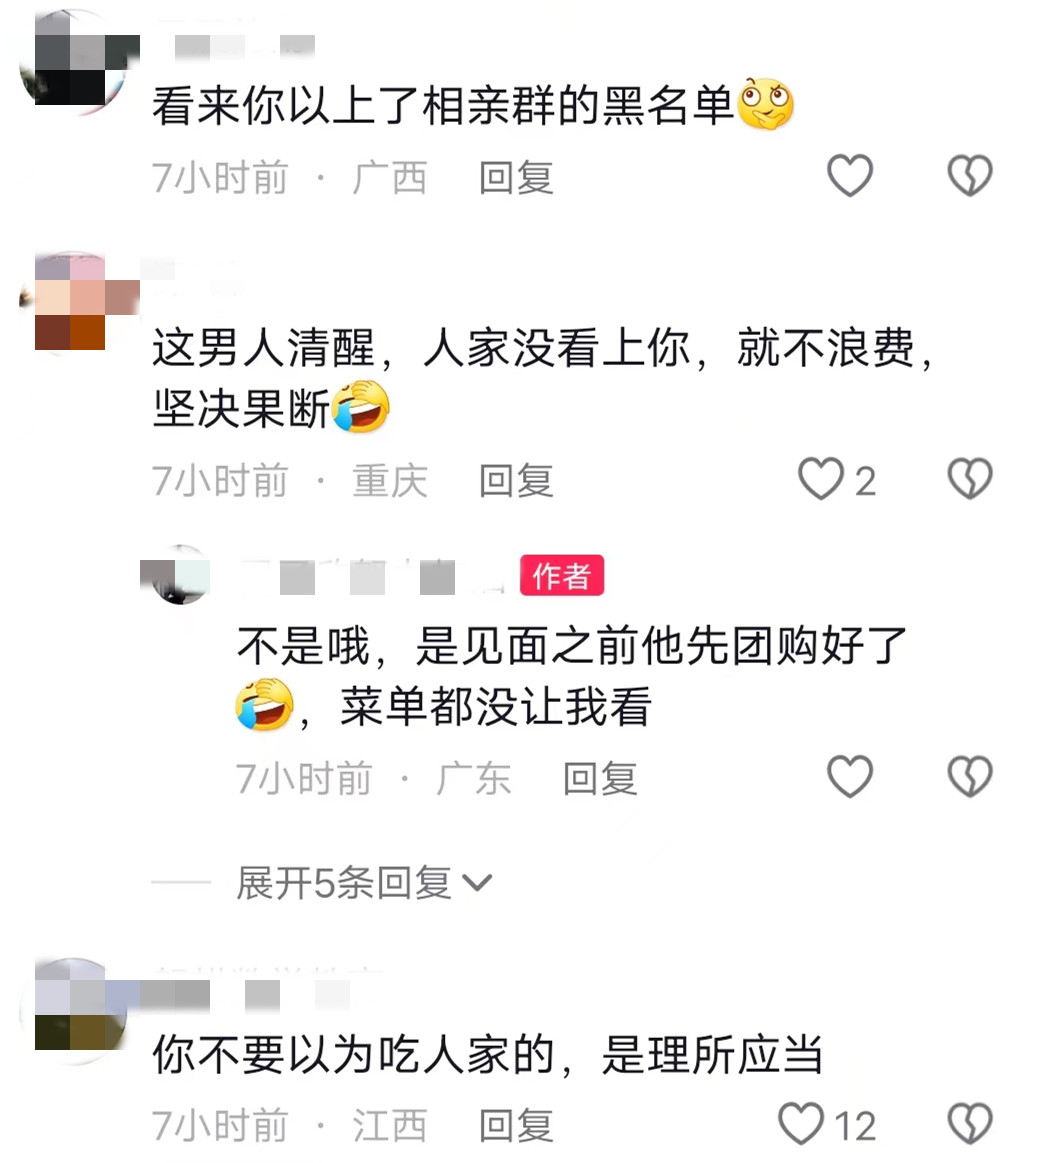This screenshot has height=1163, width=1051.
Task: Open the author's small avatar
Action: pyautogui.click(x=179, y=575)
